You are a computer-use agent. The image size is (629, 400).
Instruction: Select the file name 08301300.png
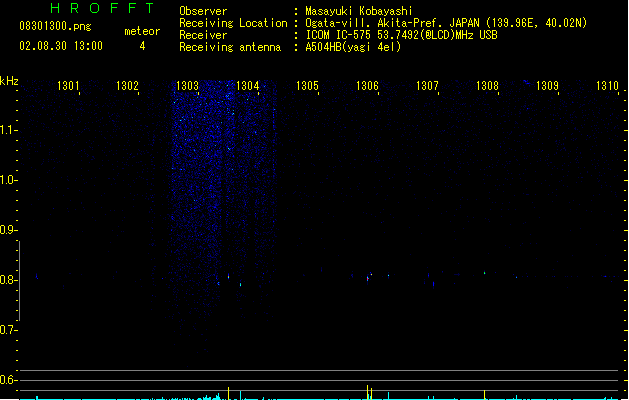click(x=55, y=26)
